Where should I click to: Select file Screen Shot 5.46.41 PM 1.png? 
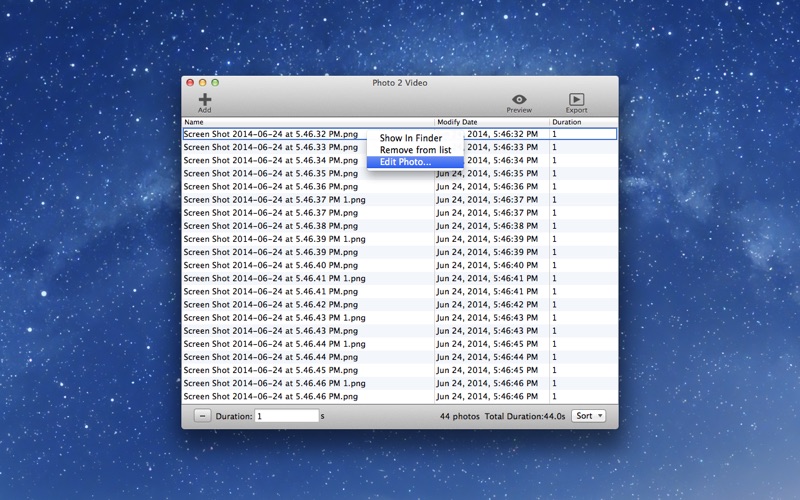click(274, 279)
